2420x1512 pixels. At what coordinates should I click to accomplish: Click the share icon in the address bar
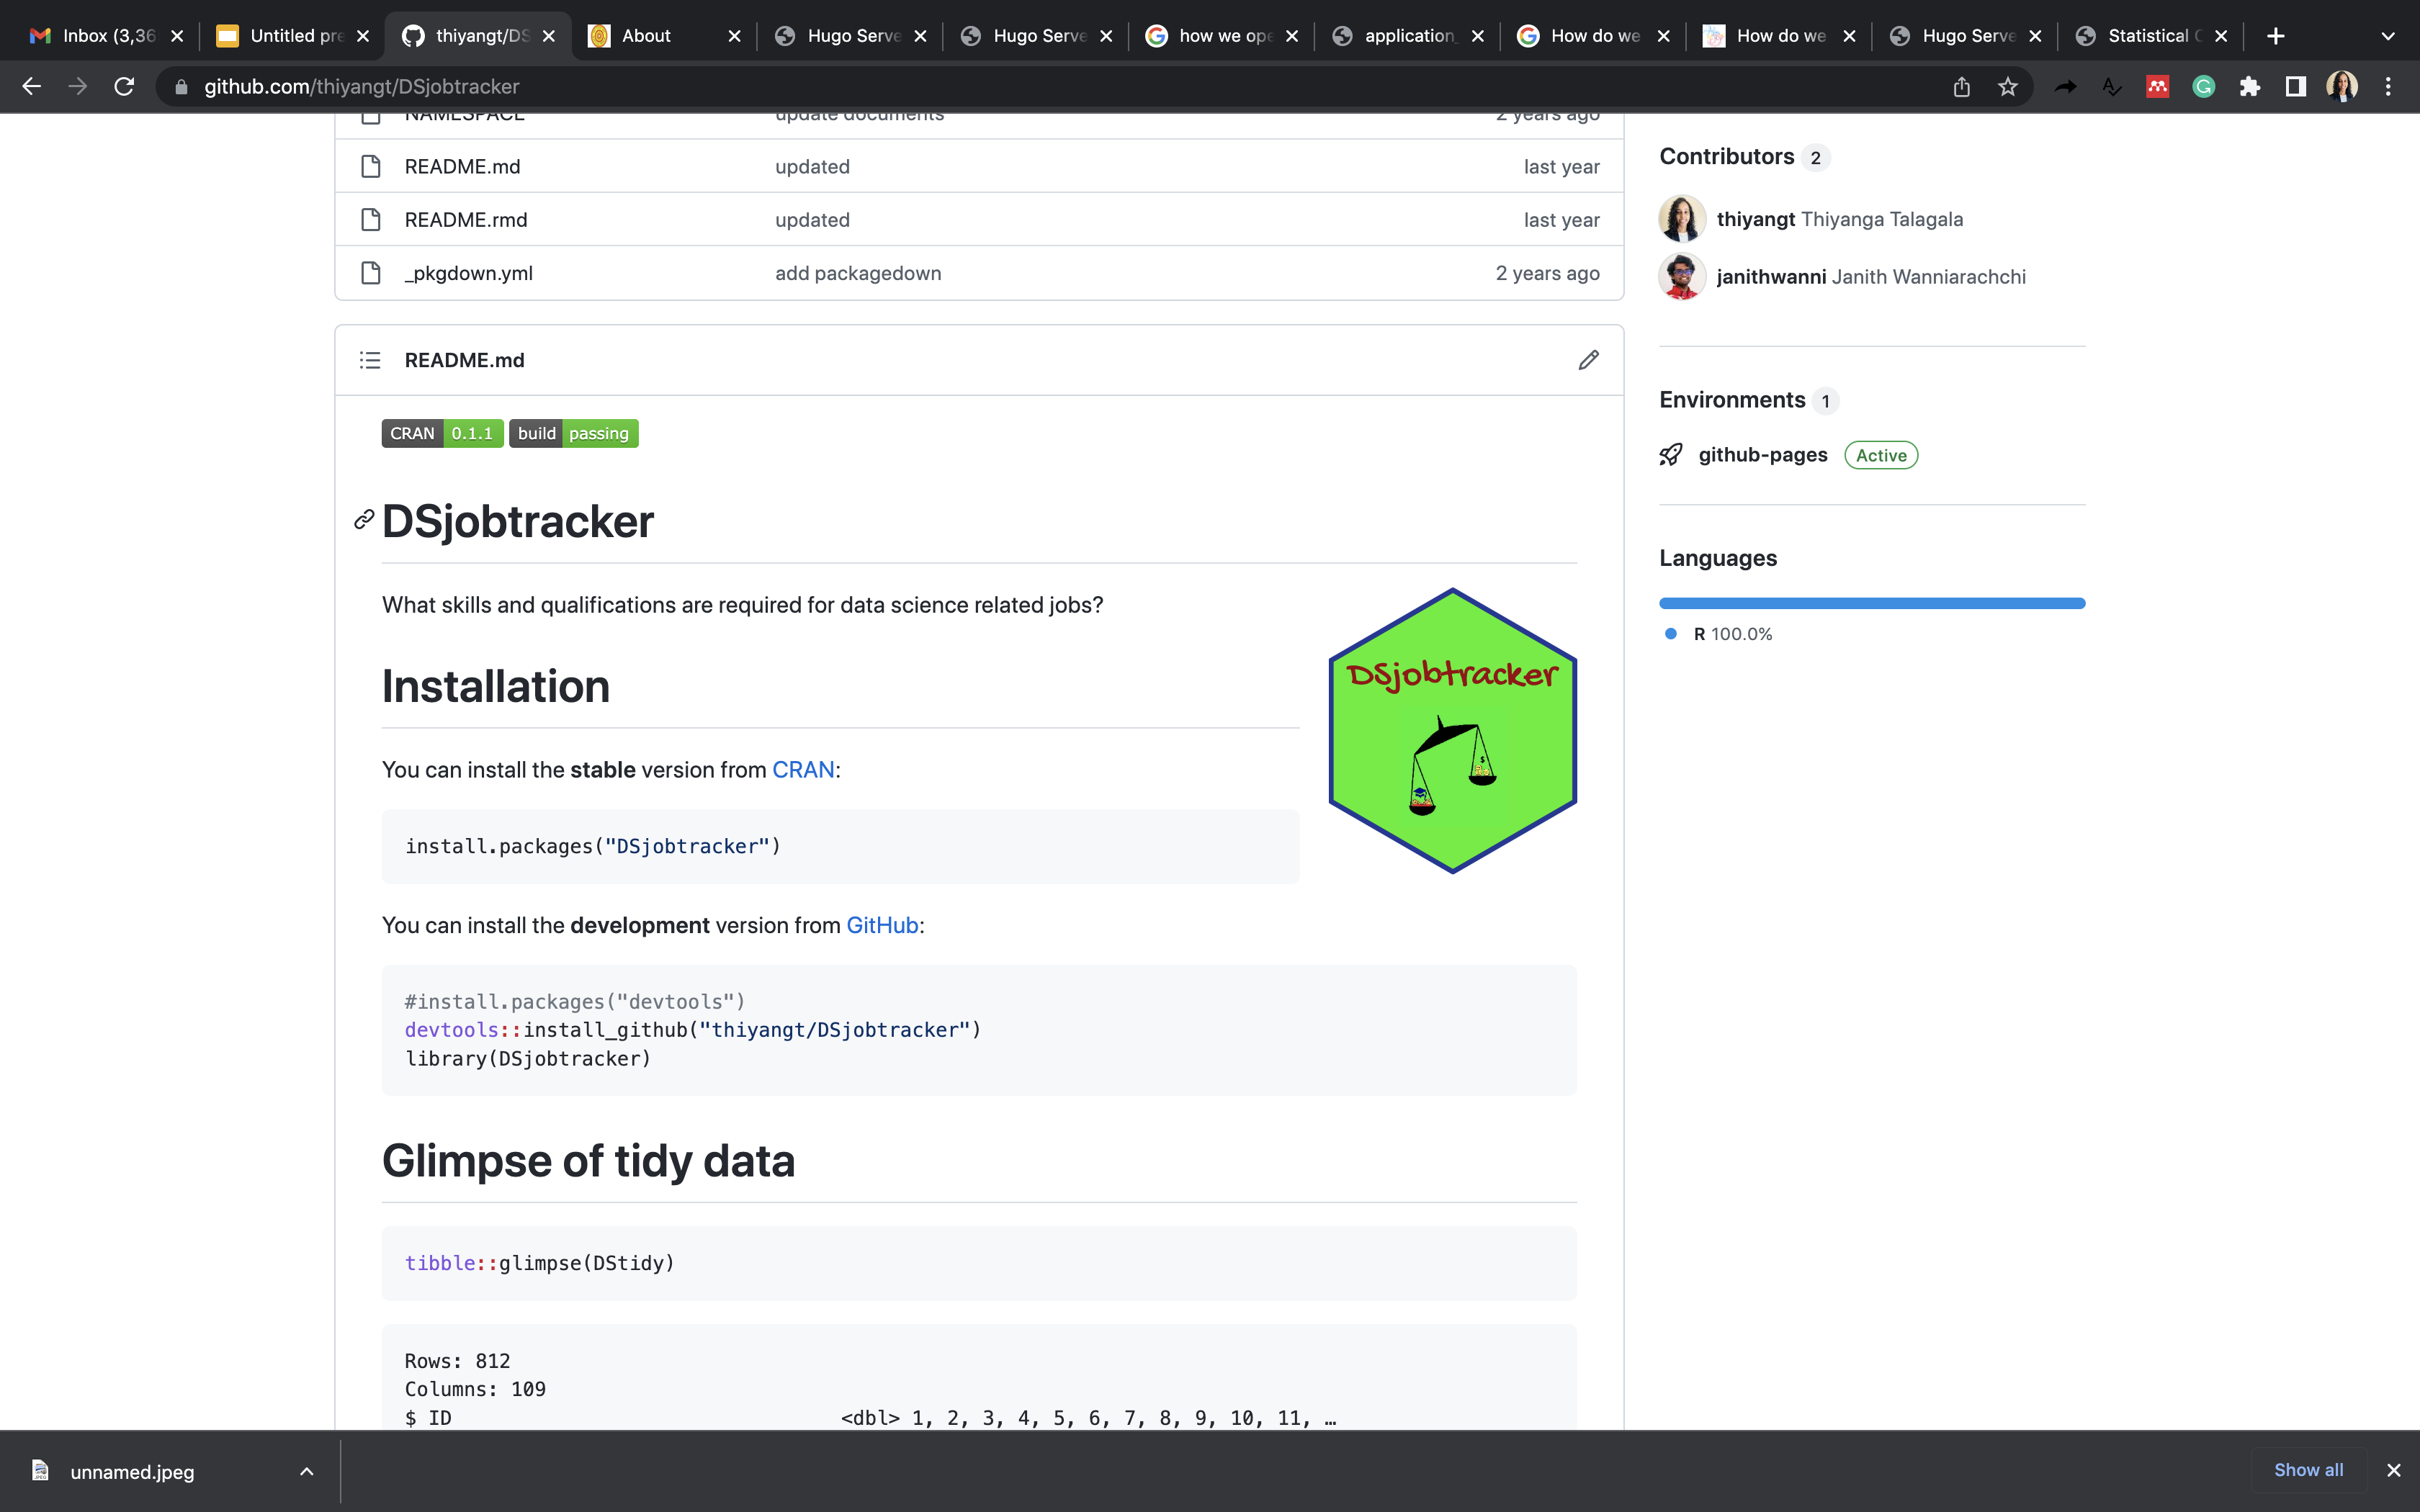click(x=1961, y=87)
